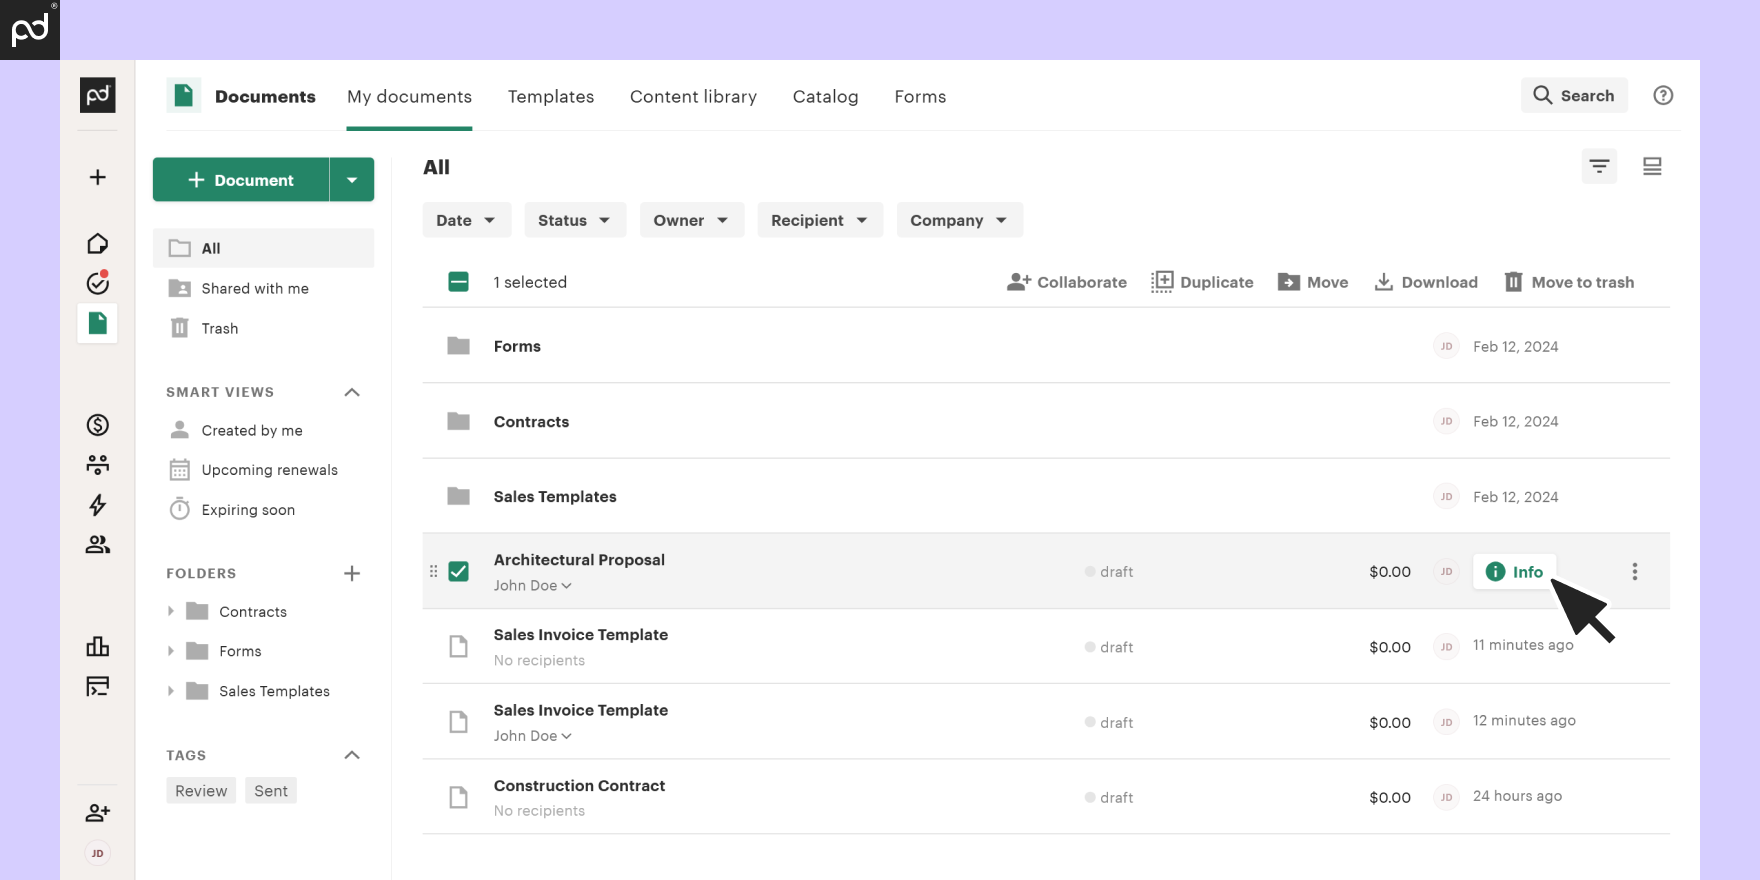
Task: Open the tasks checkmark icon with red dot
Action: [97, 283]
